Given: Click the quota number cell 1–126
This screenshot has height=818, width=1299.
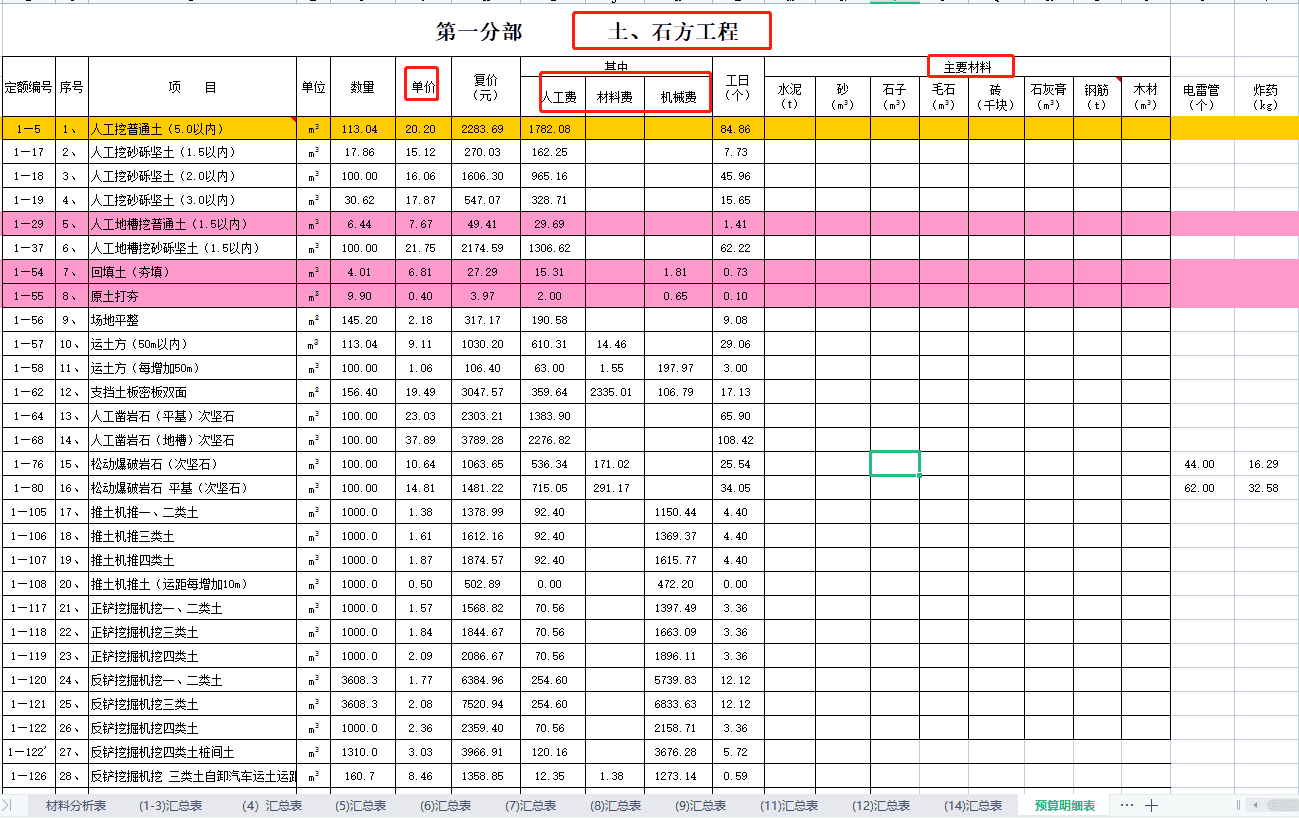Looking at the screenshot, I should pyautogui.click(x=28, y=776).
